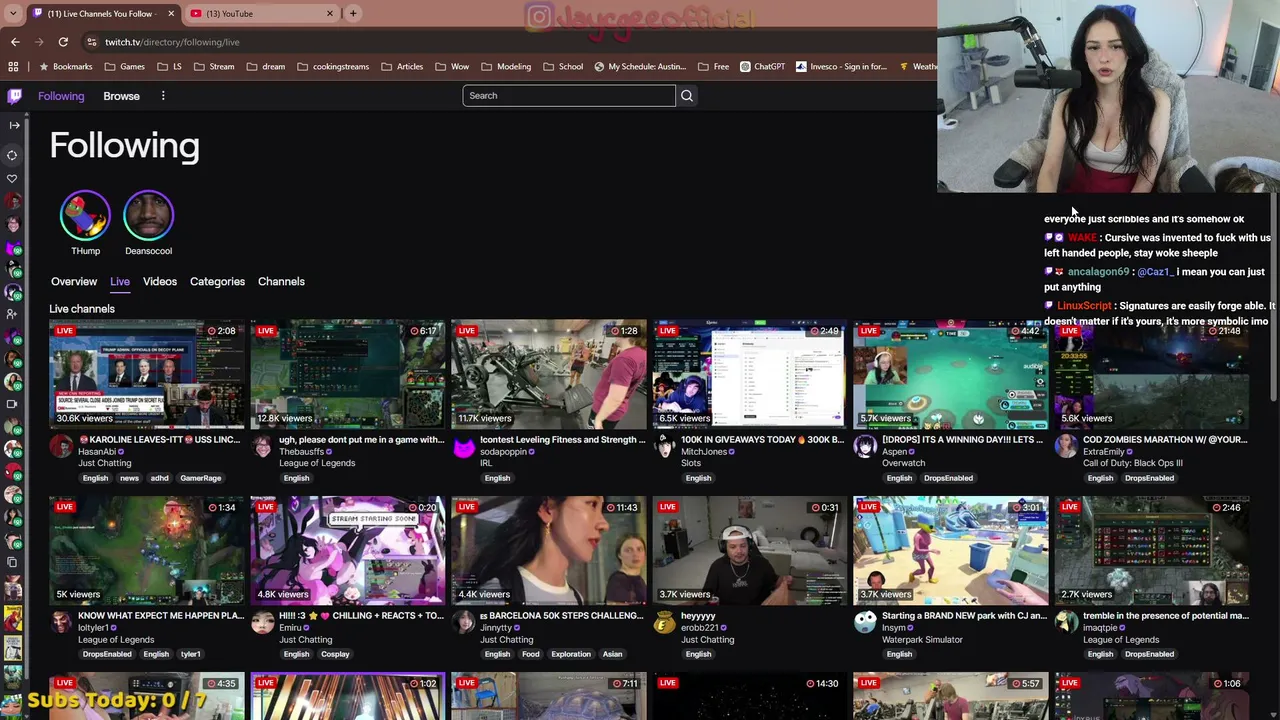Expand the Wow bookmark folder

[452, 67]
